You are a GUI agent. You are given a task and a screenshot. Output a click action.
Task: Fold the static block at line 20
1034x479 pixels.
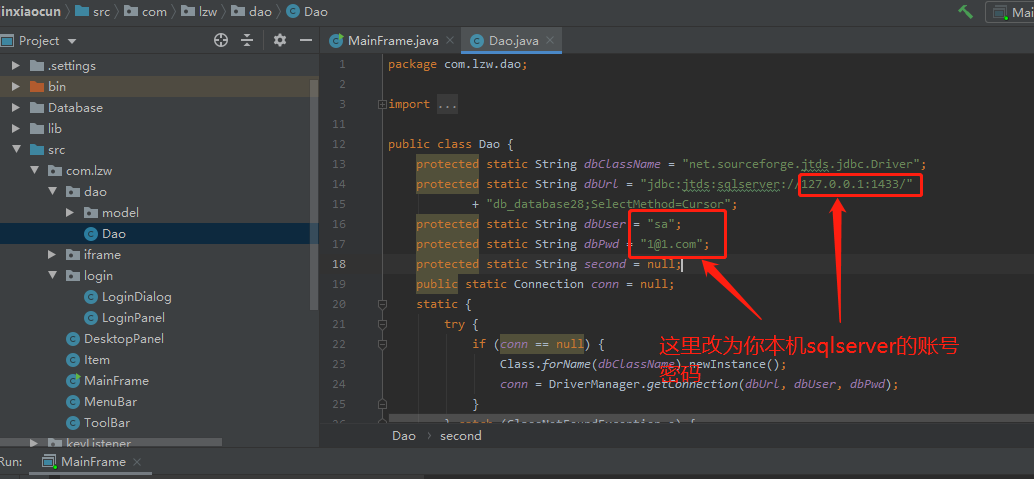(382, 304)
